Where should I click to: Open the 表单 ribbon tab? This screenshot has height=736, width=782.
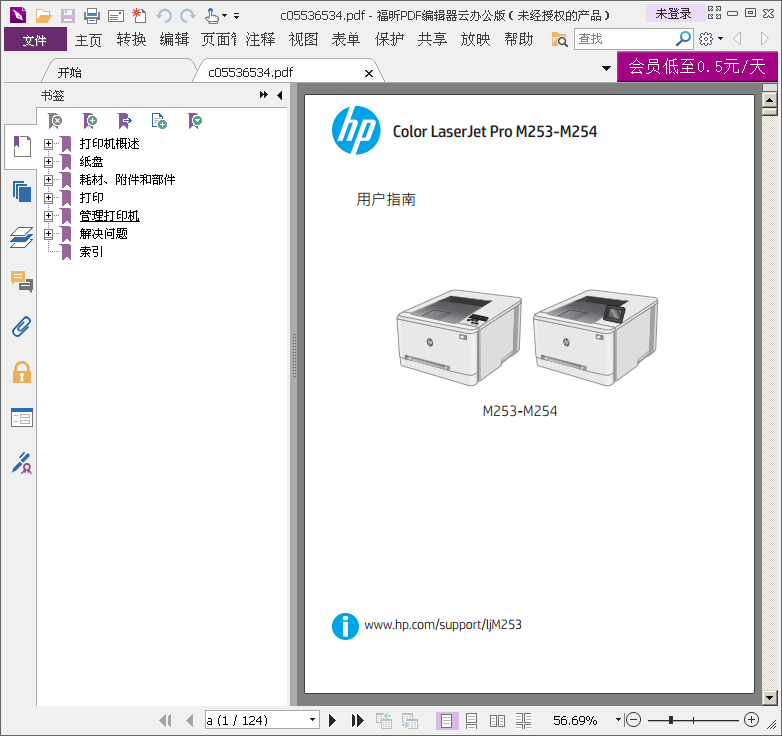coord(346,39)
